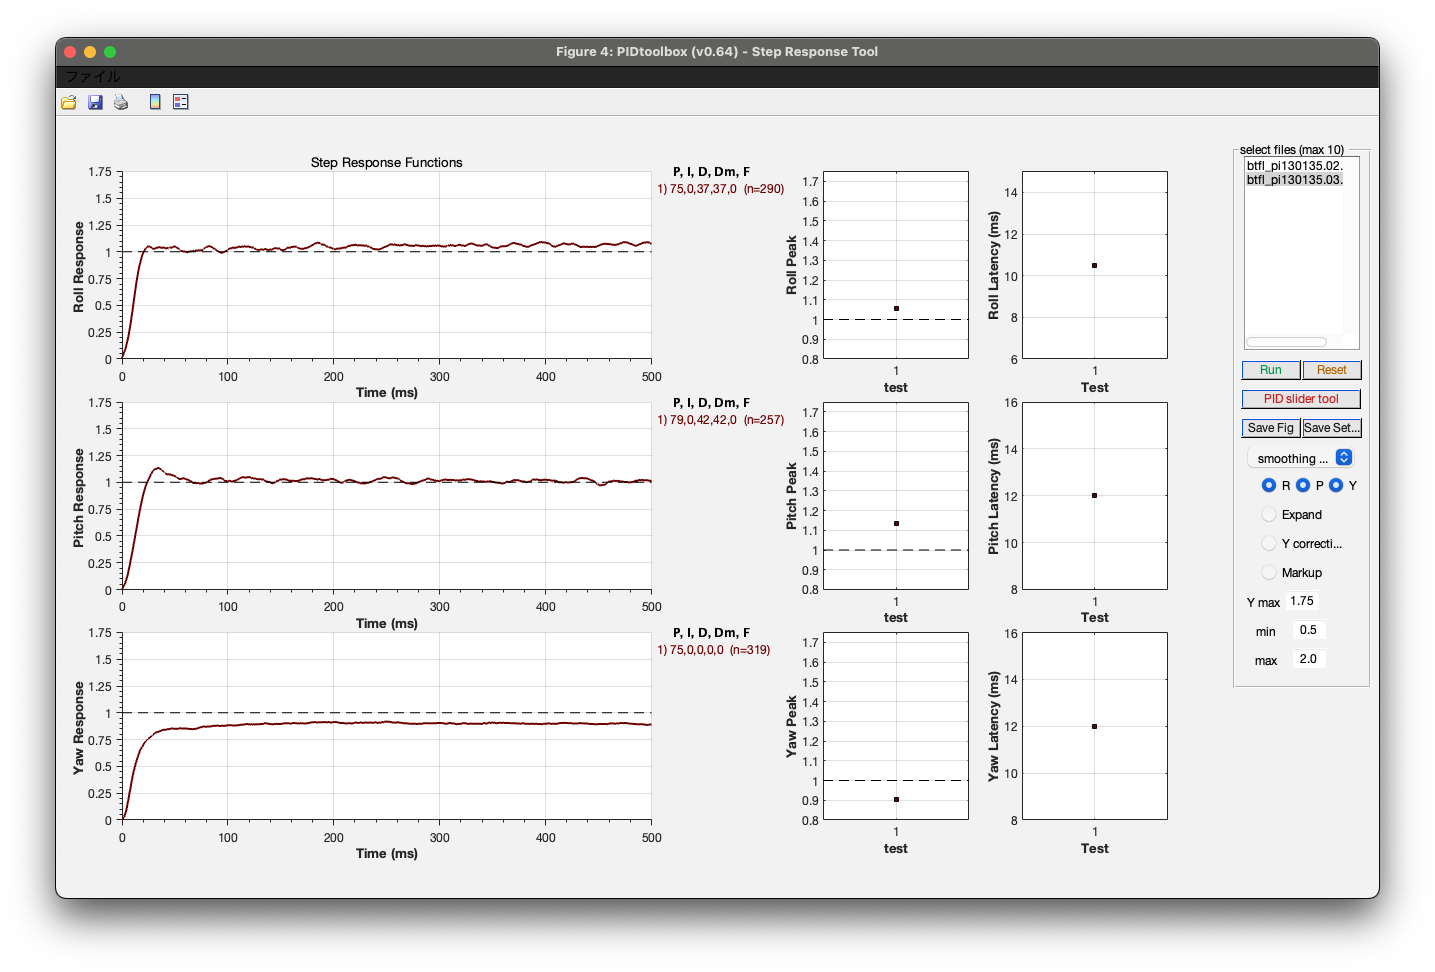
Task: Click the Y max field showing 1.75
Action: [1303, 601]
